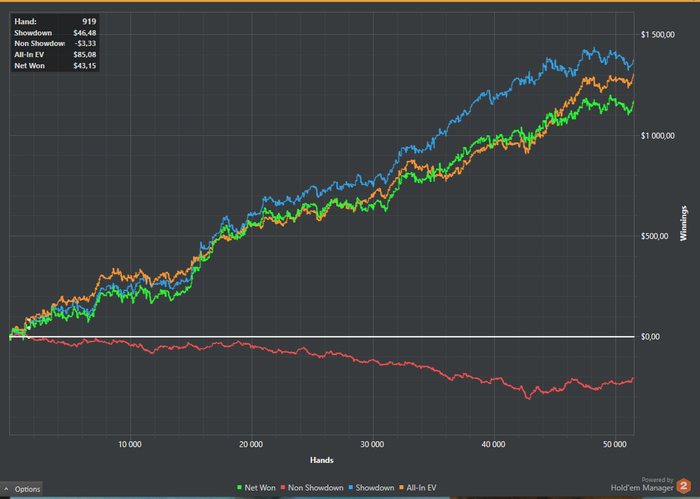Click the Powered by Hold'em Manager text
700x499 pixels.
click(x=642, y=484)
